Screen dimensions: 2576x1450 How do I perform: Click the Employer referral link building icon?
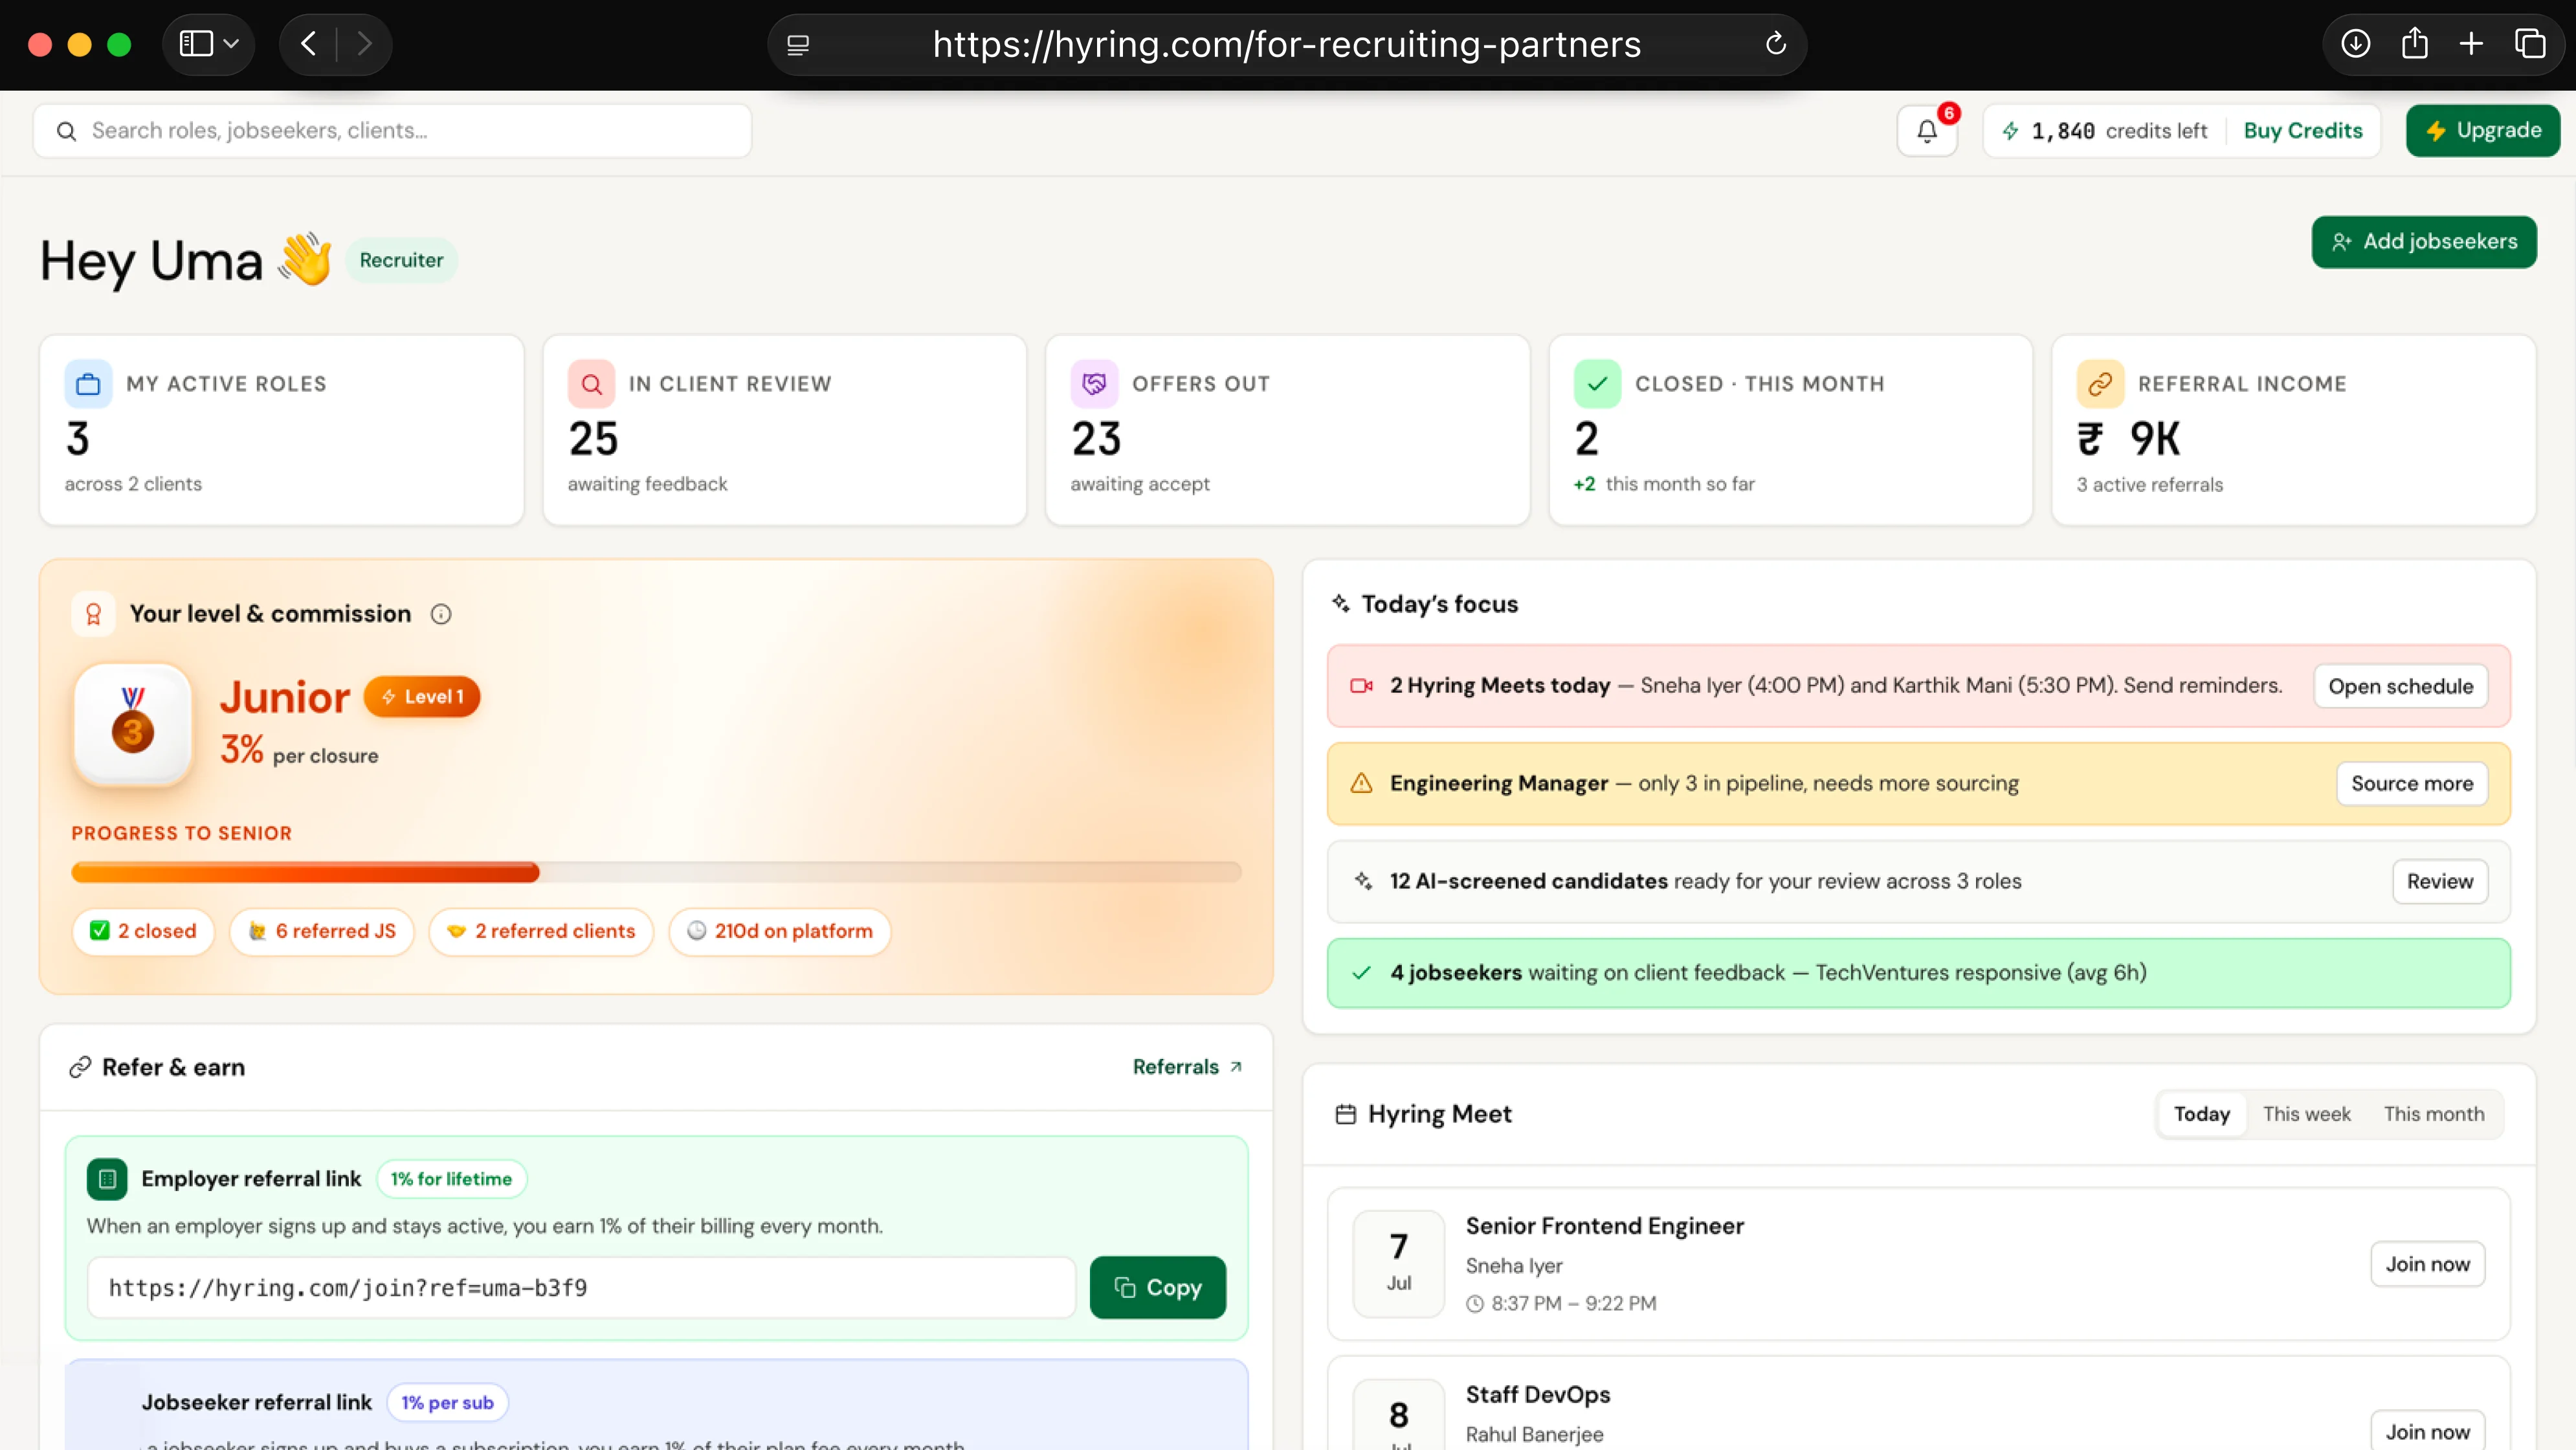(x=107, y=1179)
